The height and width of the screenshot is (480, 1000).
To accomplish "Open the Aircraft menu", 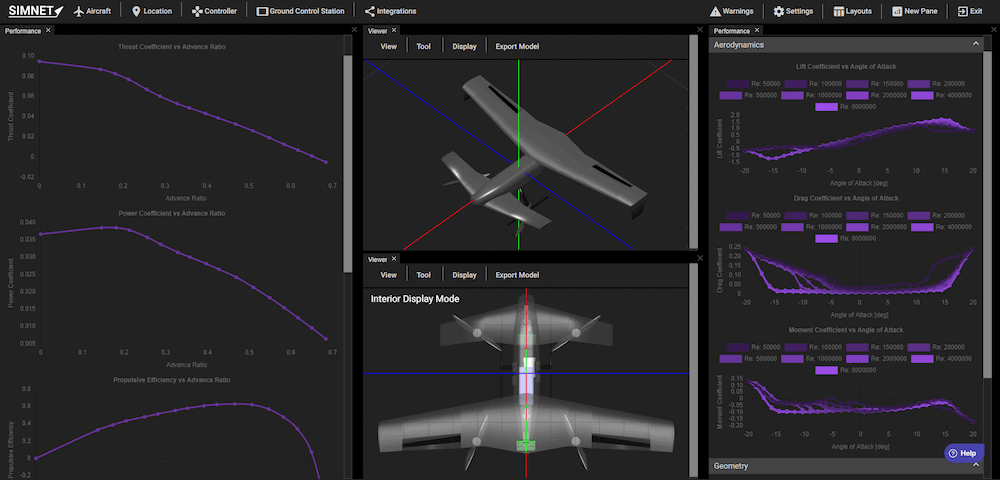I will pyautogui.click(x=92, y=11).
